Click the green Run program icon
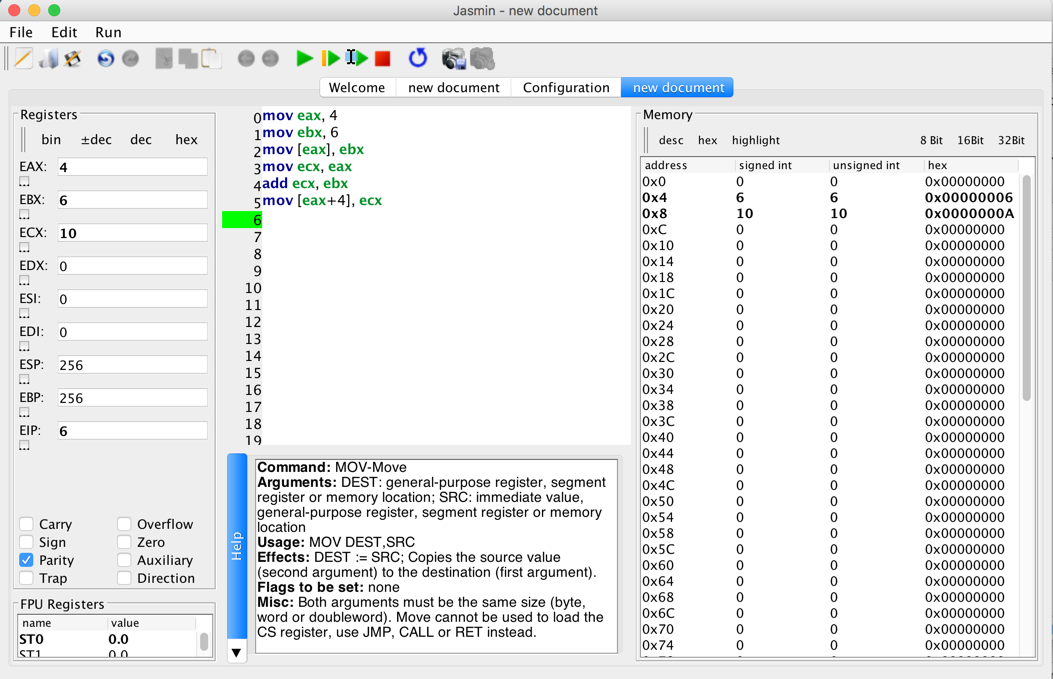Image resolution: width=1053 pixels, height=679 pixels. 304,59
